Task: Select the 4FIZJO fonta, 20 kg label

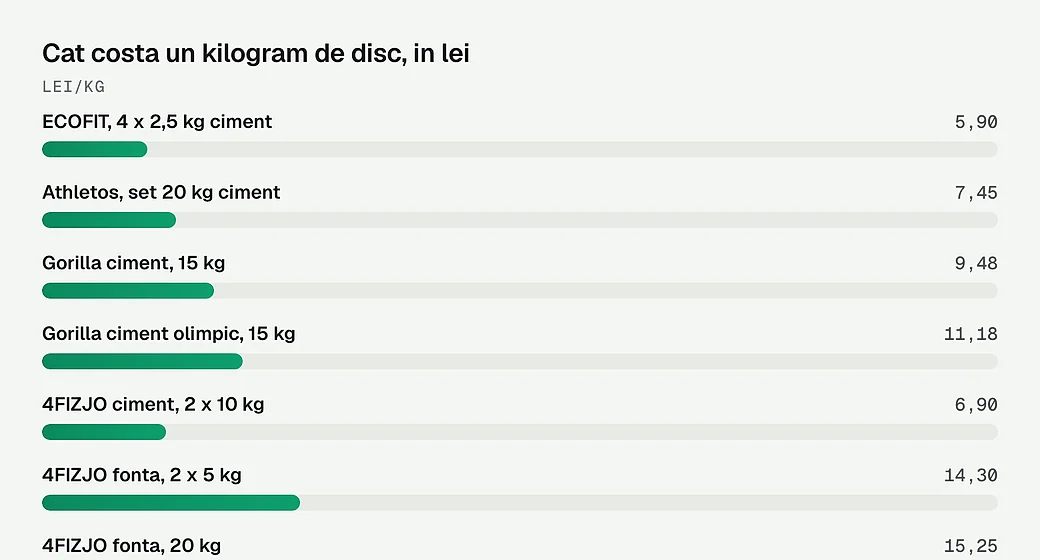Action: click(131, 546)
